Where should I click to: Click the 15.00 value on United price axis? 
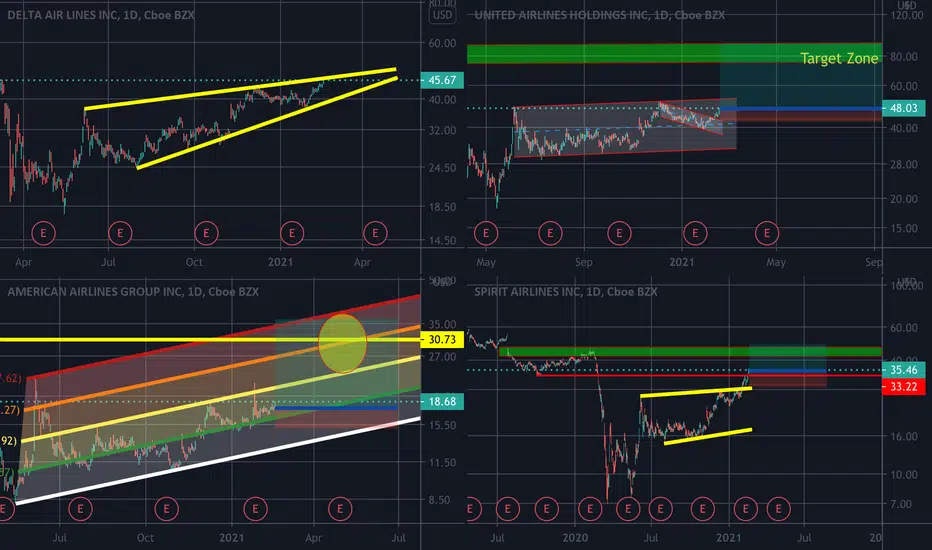click(903, 228)
